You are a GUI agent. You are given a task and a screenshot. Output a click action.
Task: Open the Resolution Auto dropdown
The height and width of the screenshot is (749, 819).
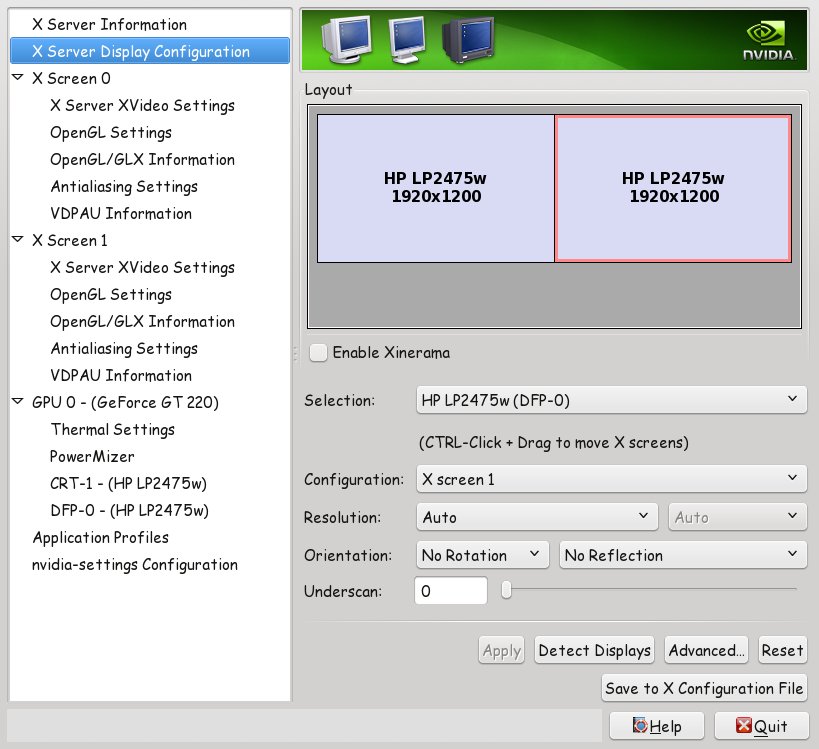pyautogui.click(x=537, y=517)
